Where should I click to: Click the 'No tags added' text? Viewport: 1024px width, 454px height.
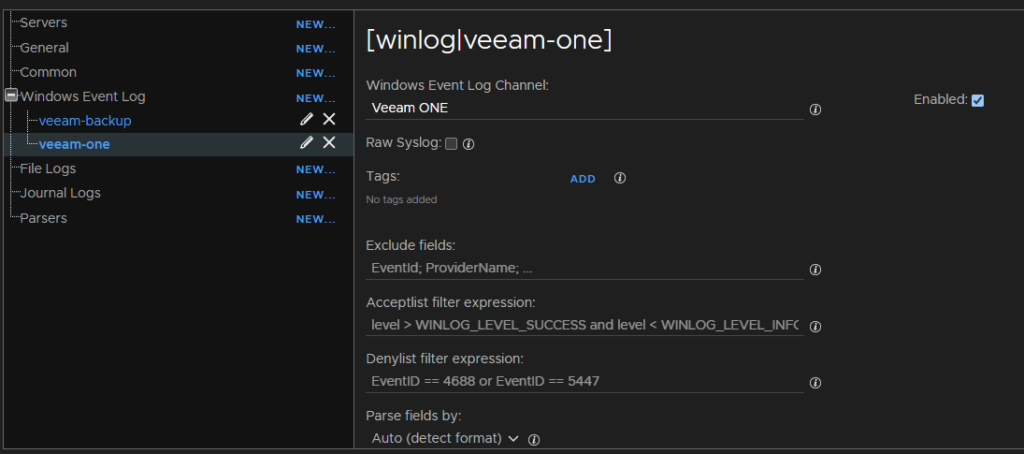402,200
